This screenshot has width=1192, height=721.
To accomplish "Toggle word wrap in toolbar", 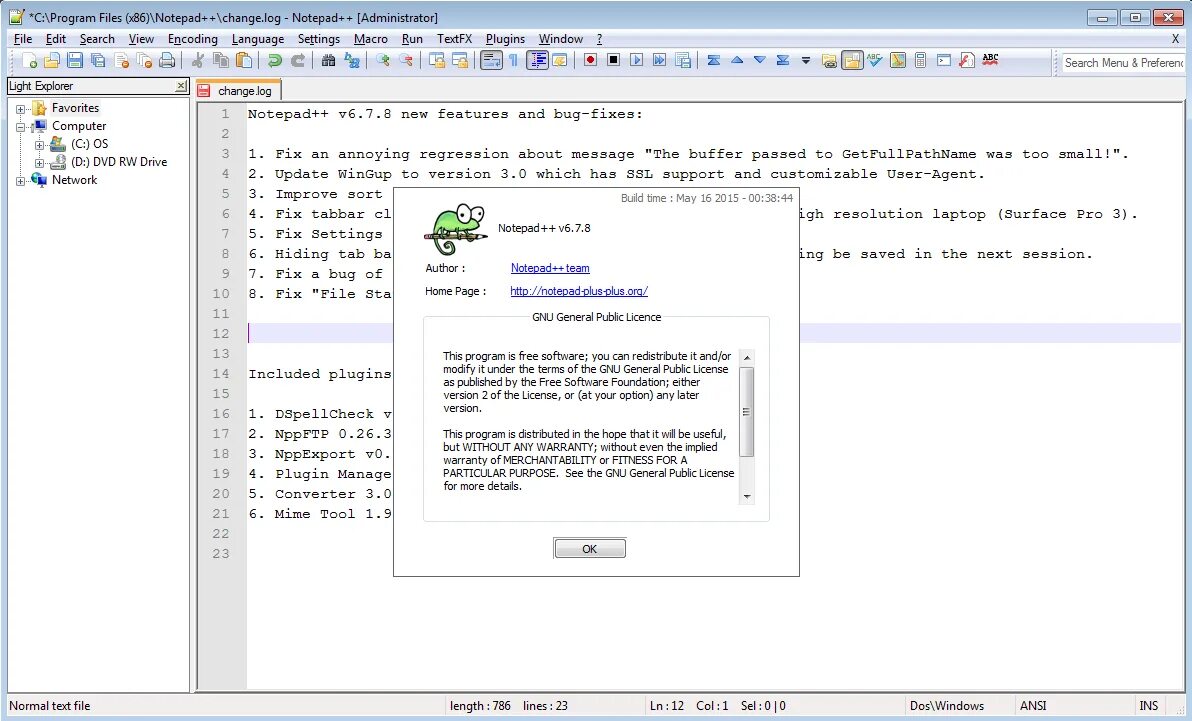I will click(491, 60).
